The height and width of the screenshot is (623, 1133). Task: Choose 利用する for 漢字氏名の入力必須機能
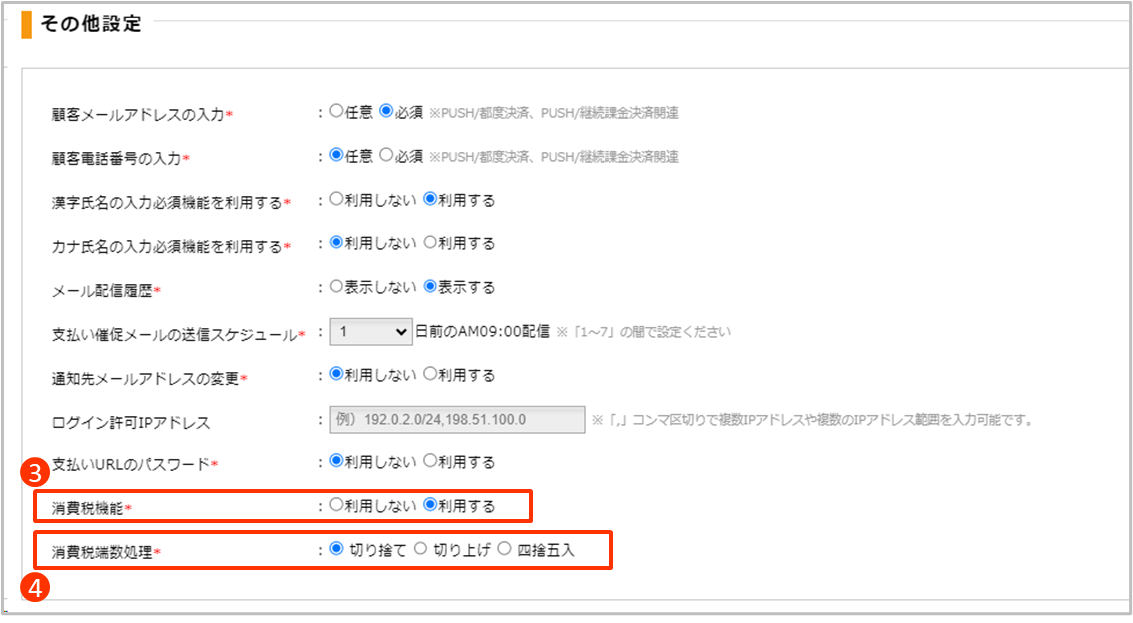pos(430,199)
